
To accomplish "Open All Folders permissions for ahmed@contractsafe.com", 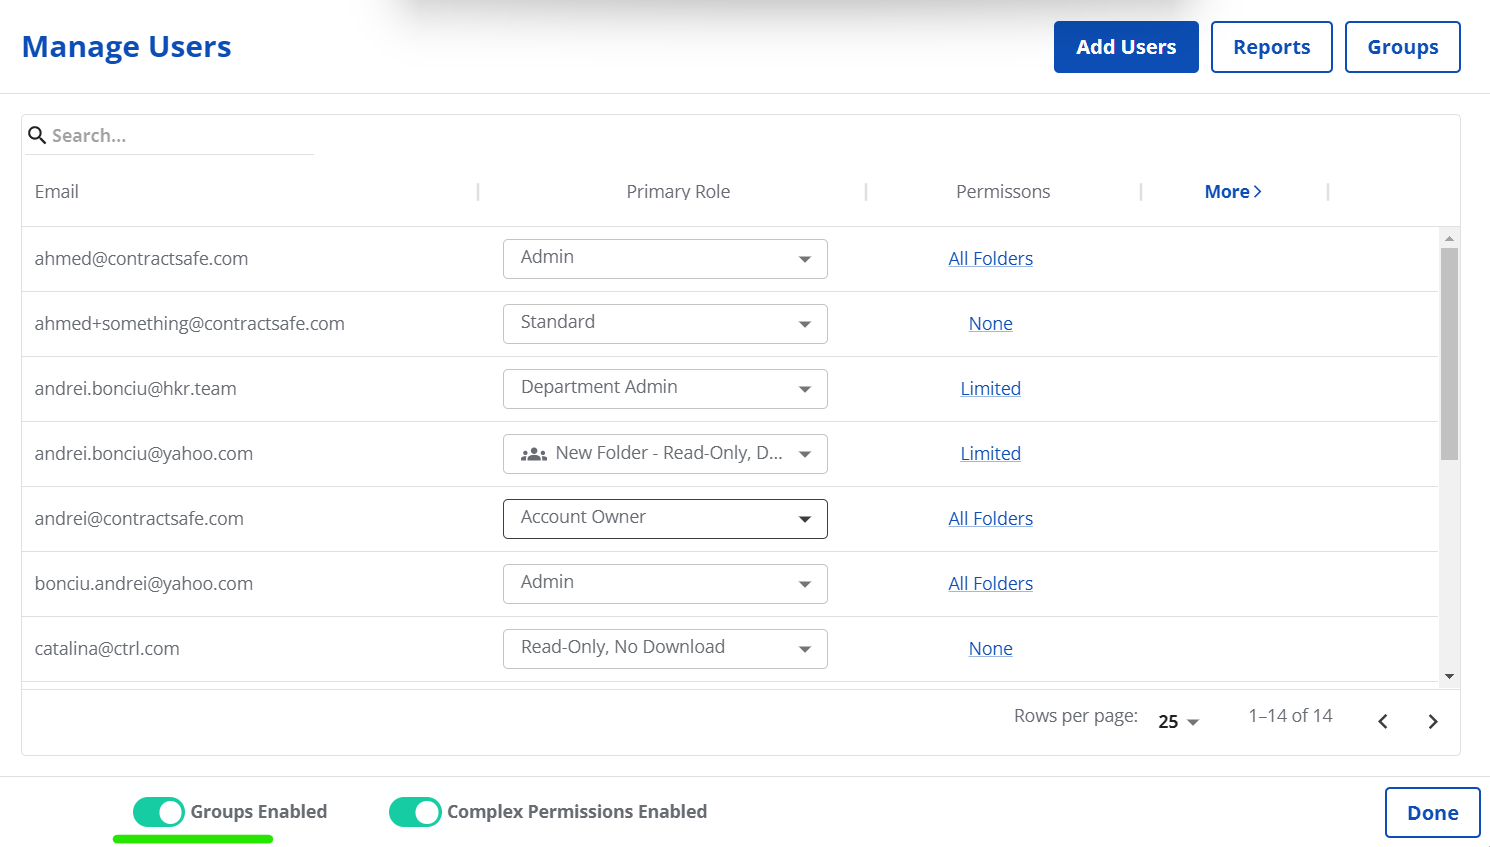I will [x=990, y=258].
